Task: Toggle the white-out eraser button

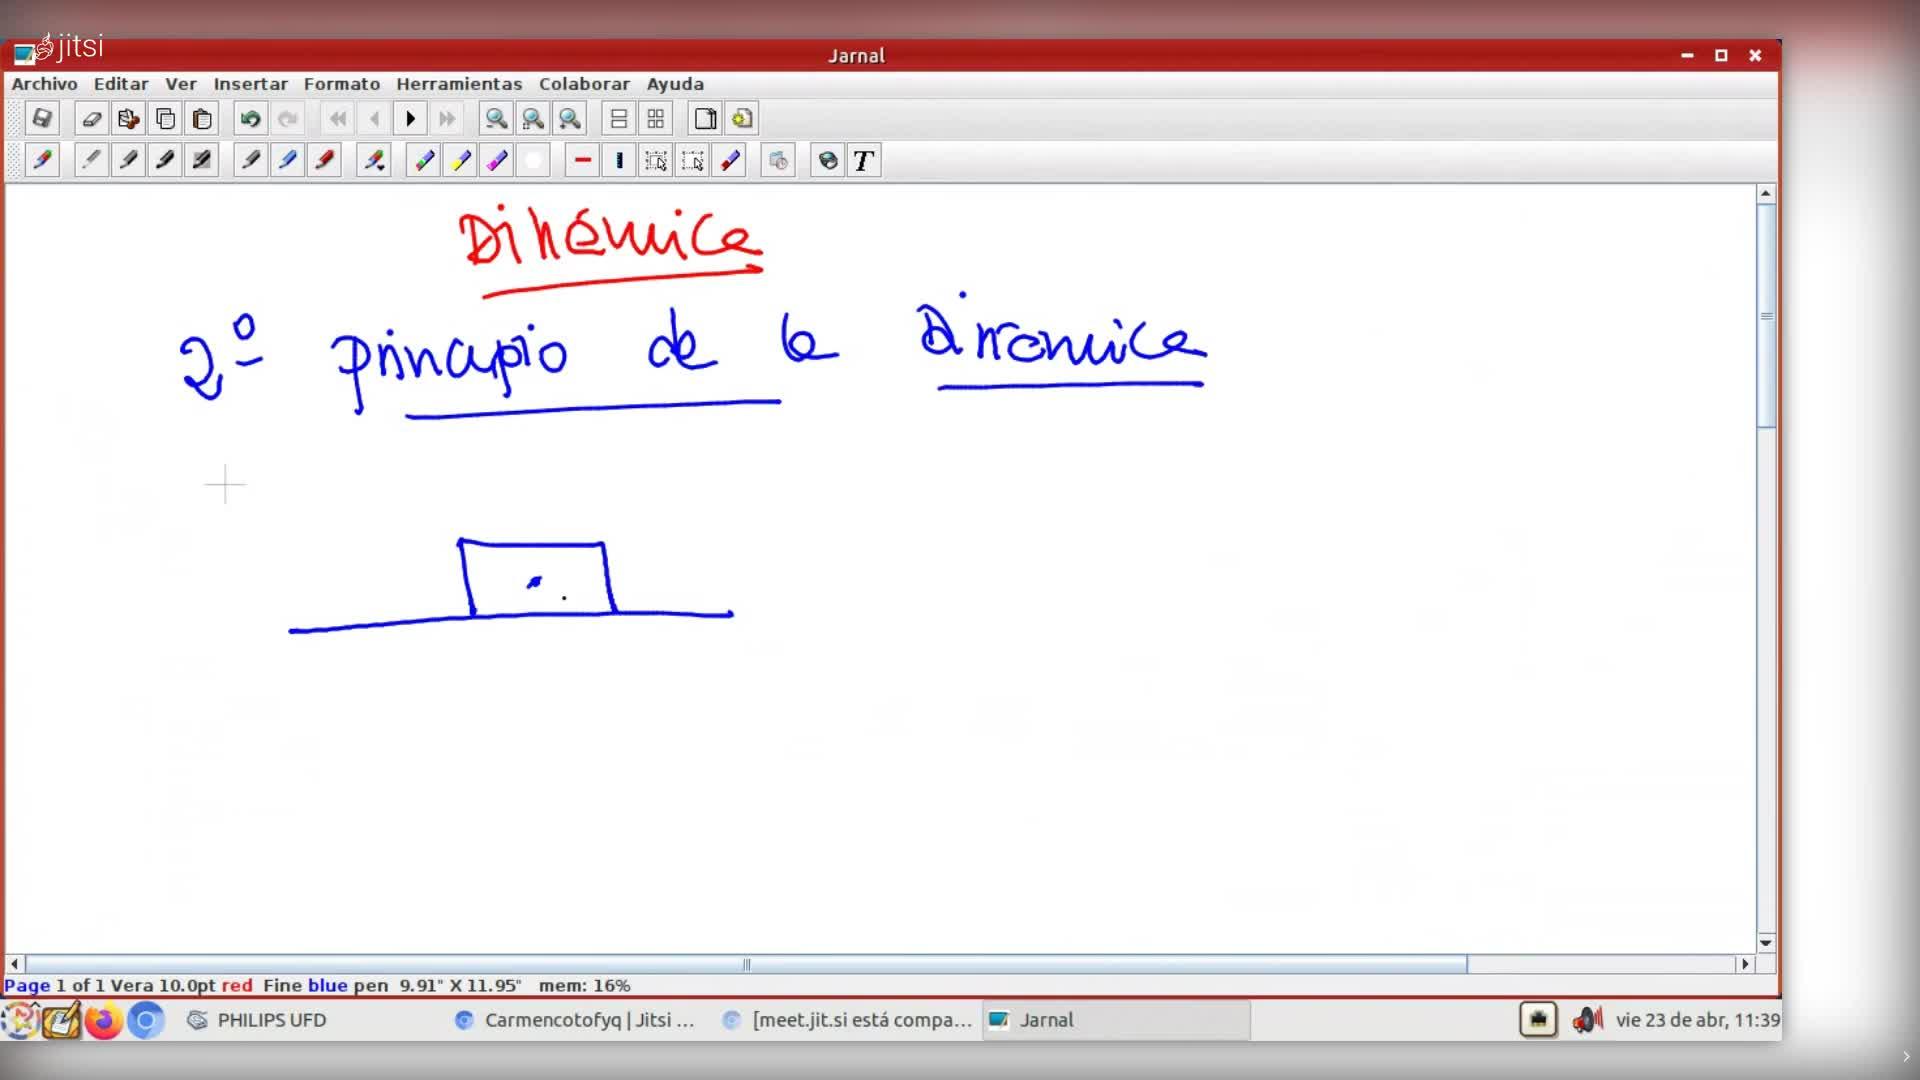Action: (x=533, y=161)
